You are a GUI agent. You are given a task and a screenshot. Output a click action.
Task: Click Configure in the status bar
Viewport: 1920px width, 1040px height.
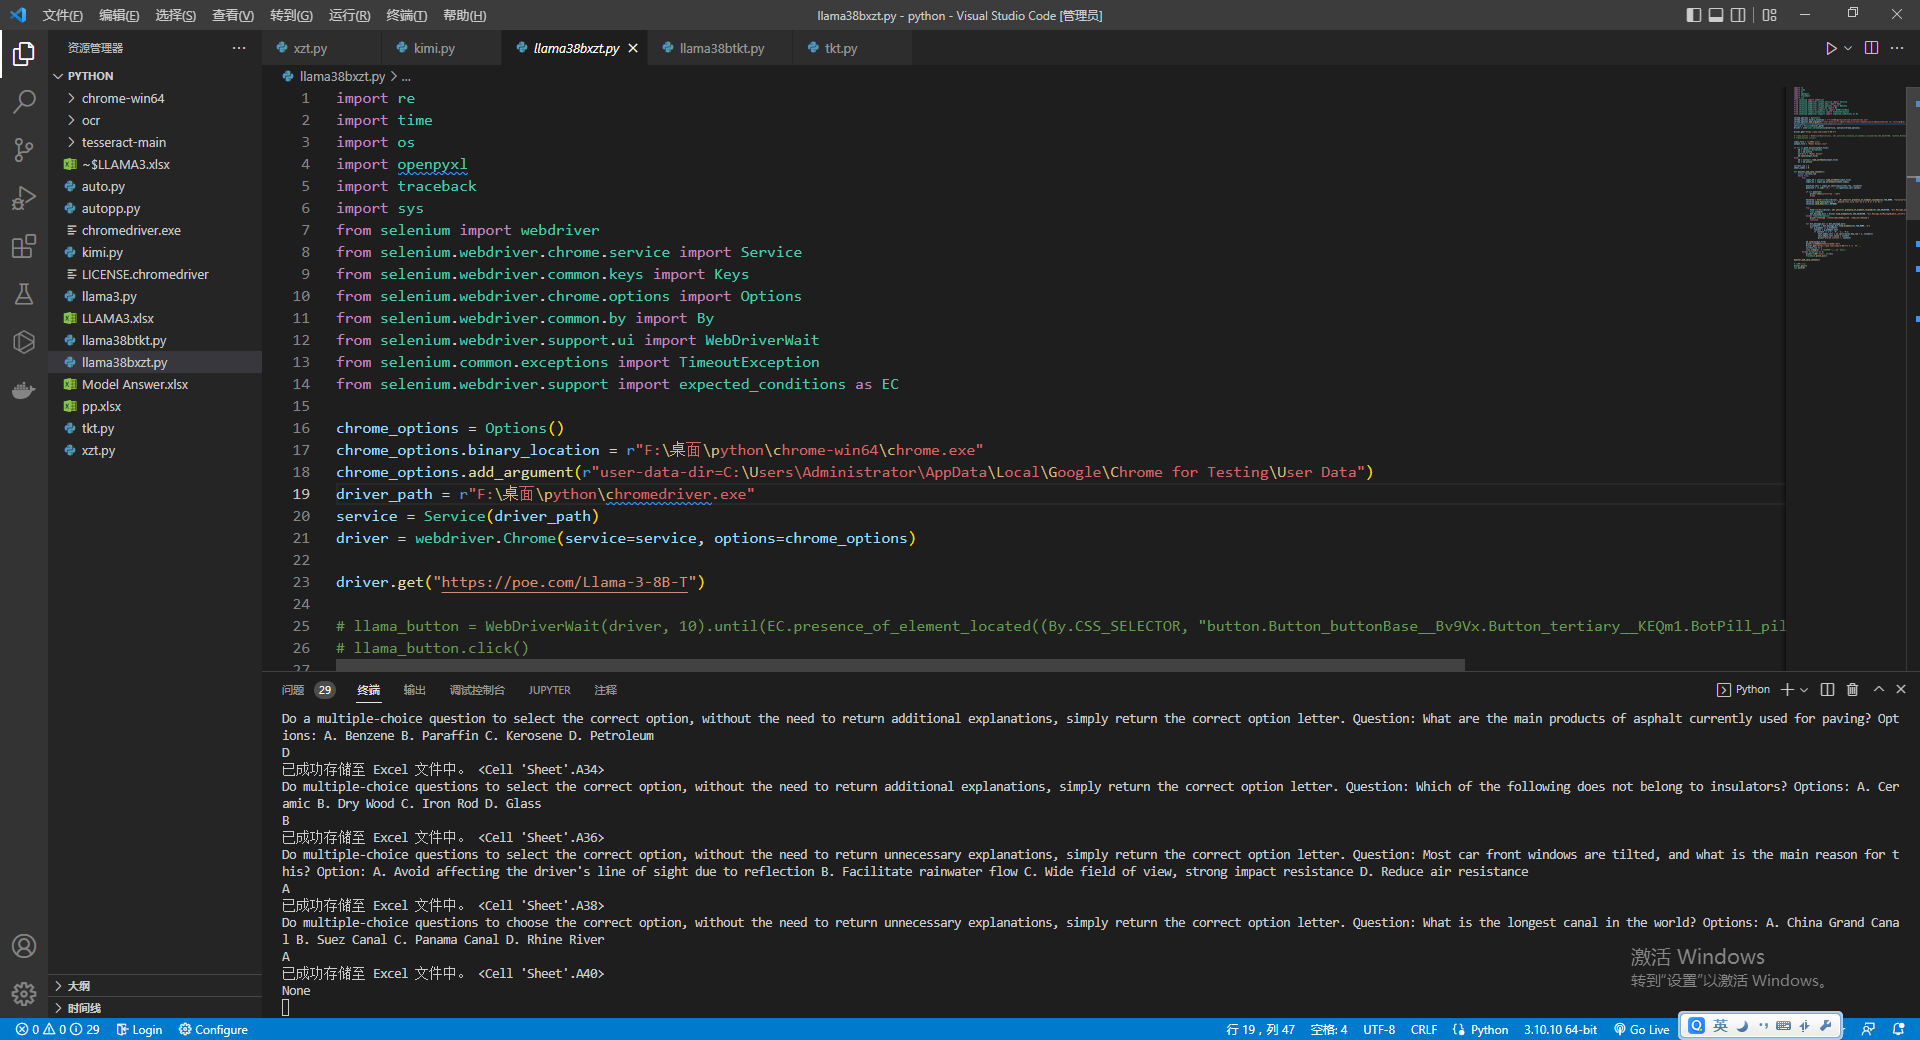(213, 1029)
